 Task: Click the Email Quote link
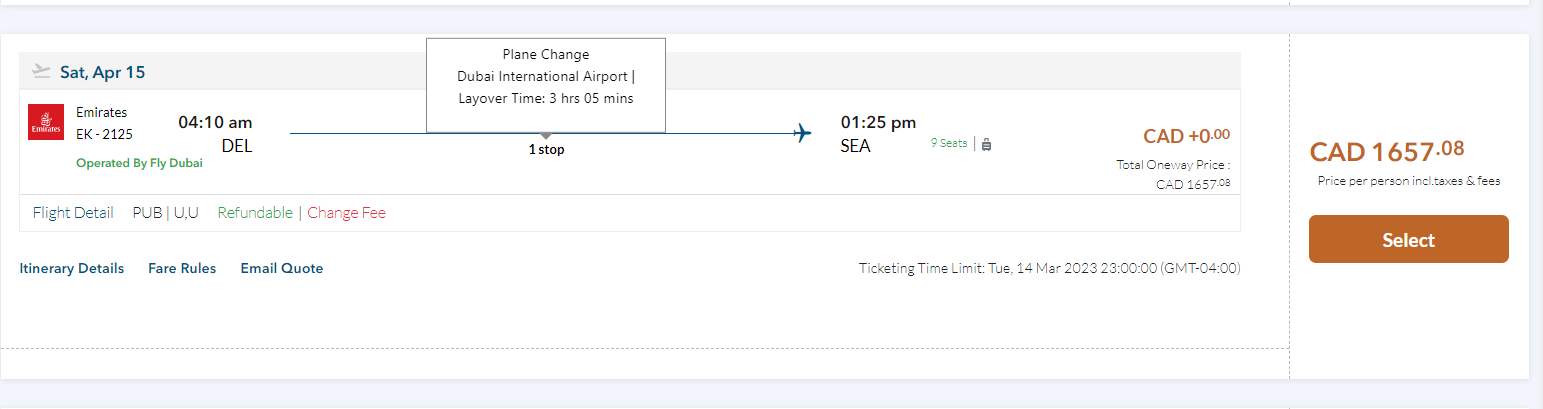tap(282, 268)
